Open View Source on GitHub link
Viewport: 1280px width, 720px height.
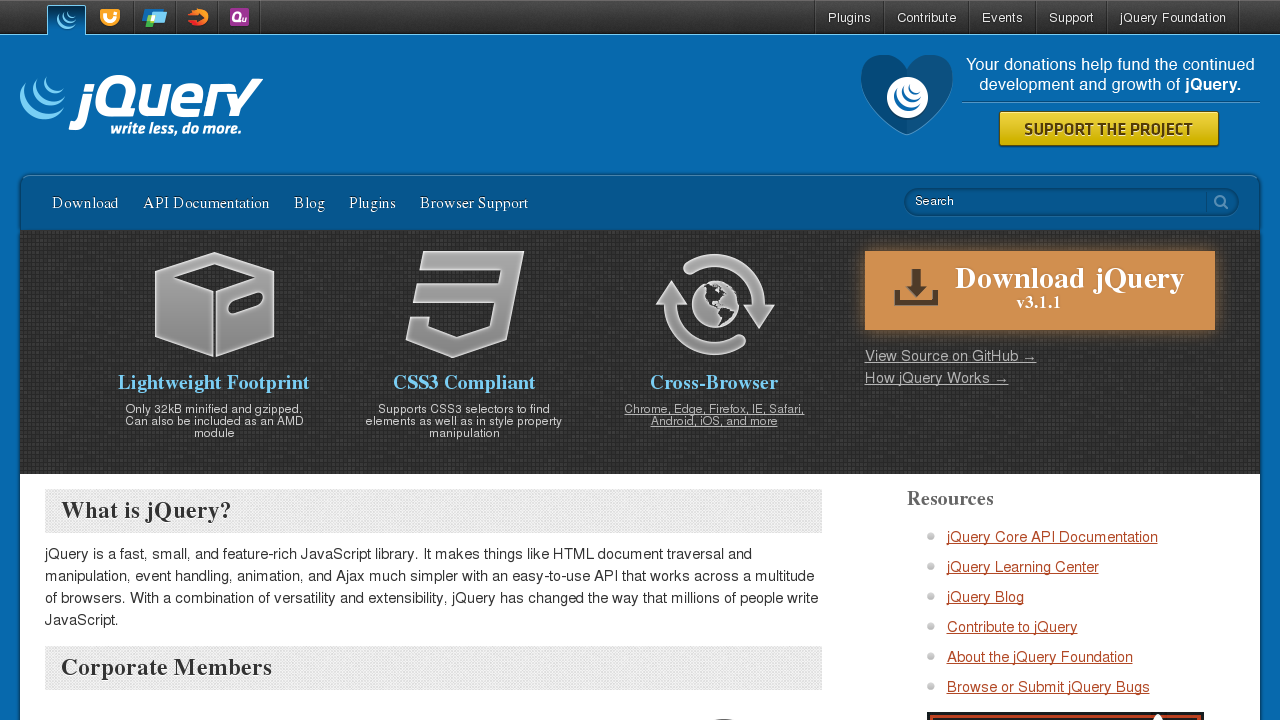coord(950,356)
